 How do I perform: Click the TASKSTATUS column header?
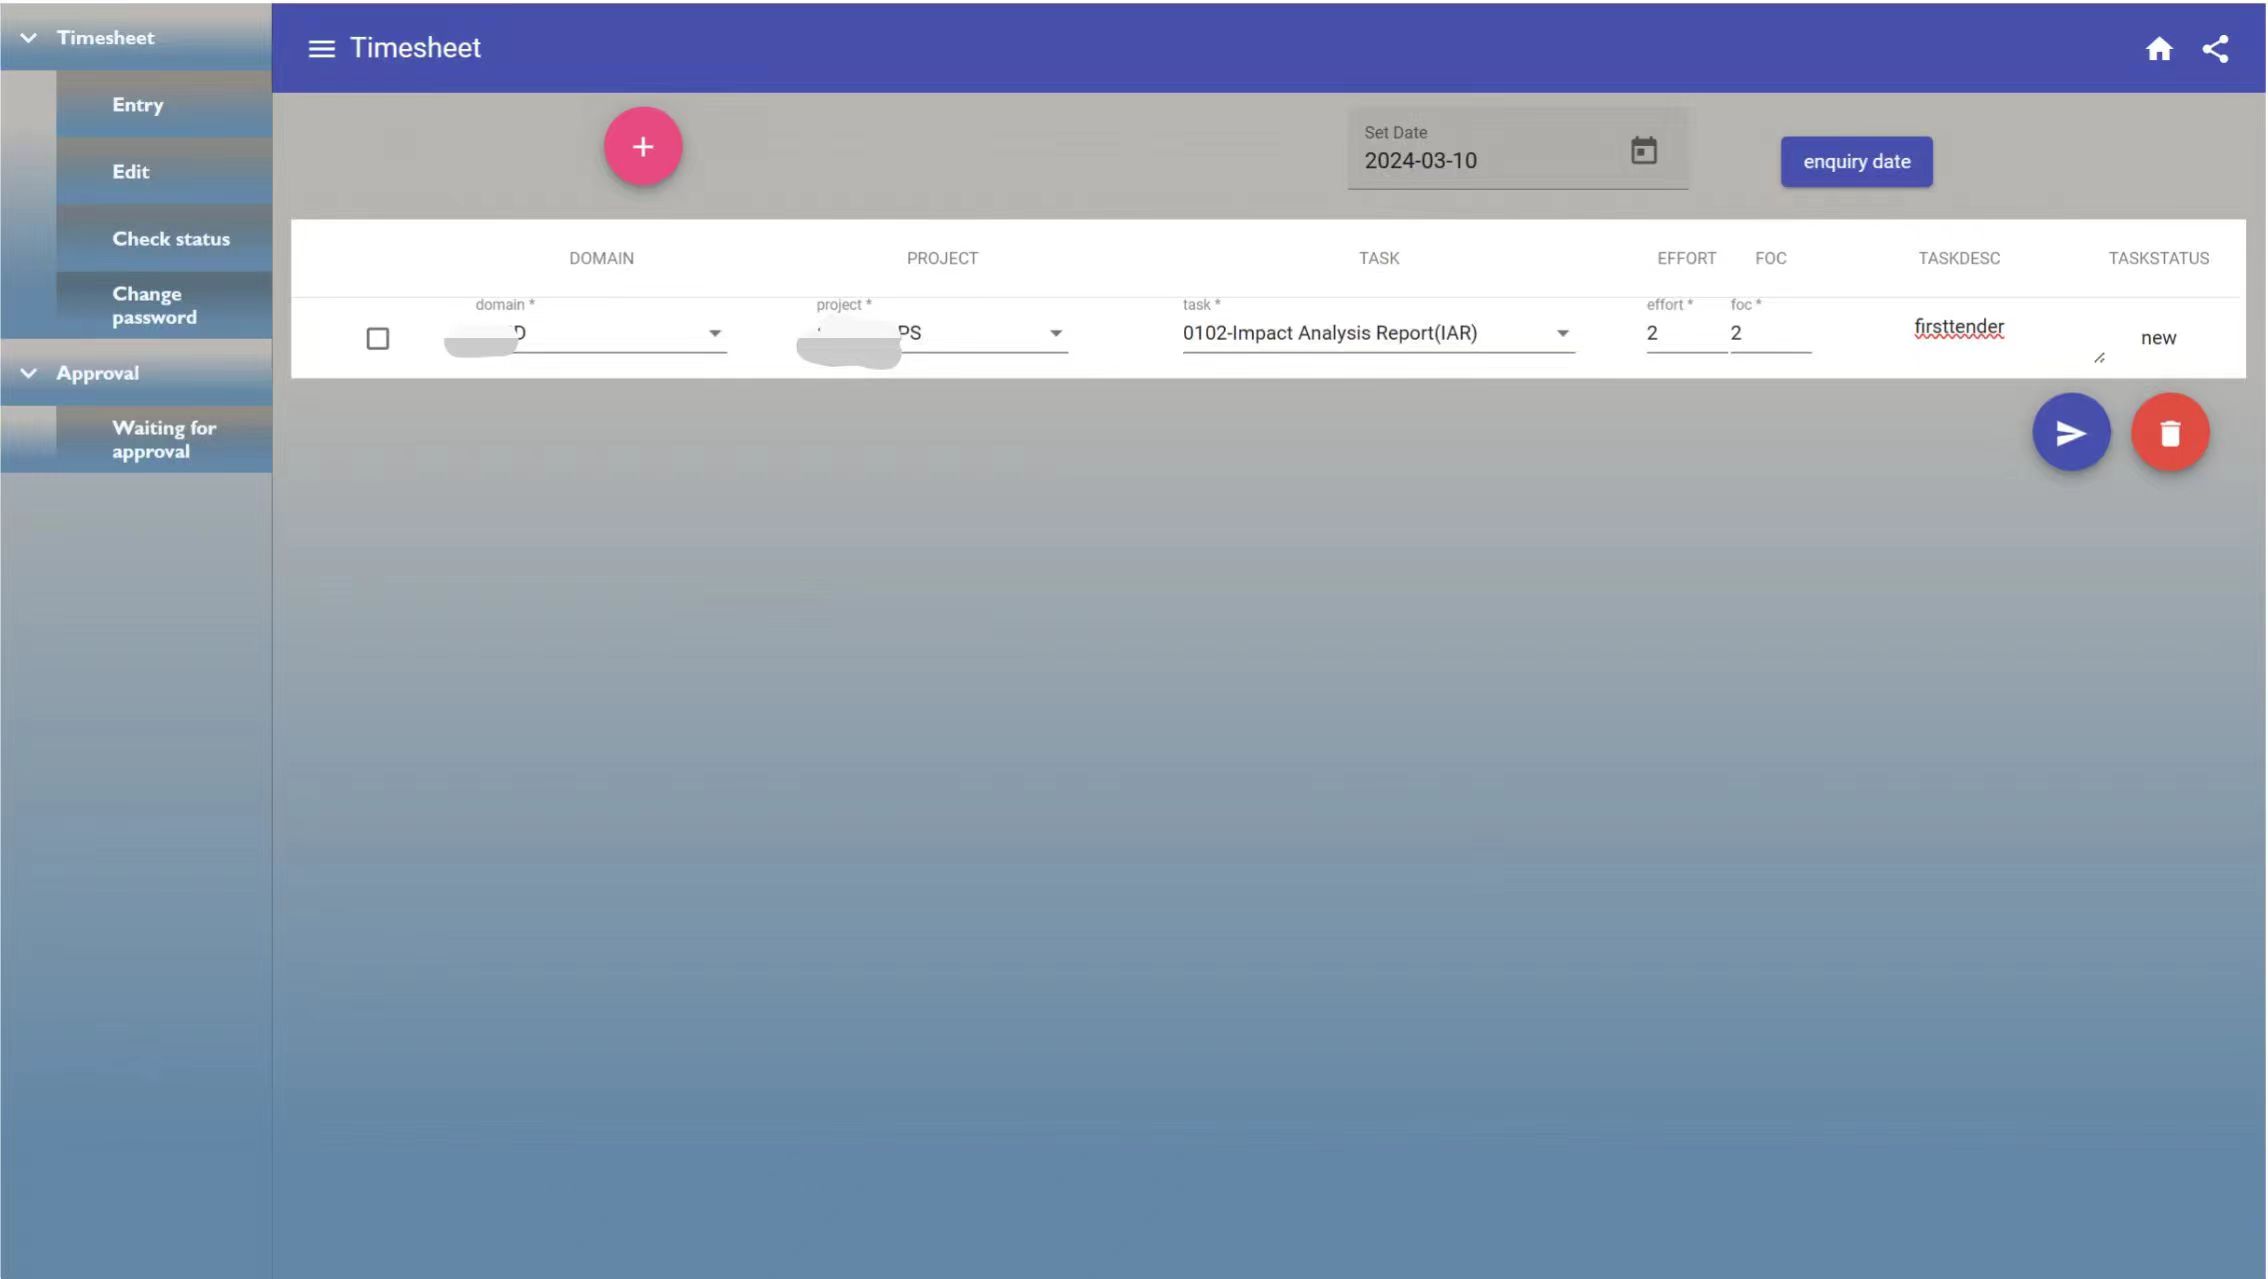click(x=2158, y=258)
